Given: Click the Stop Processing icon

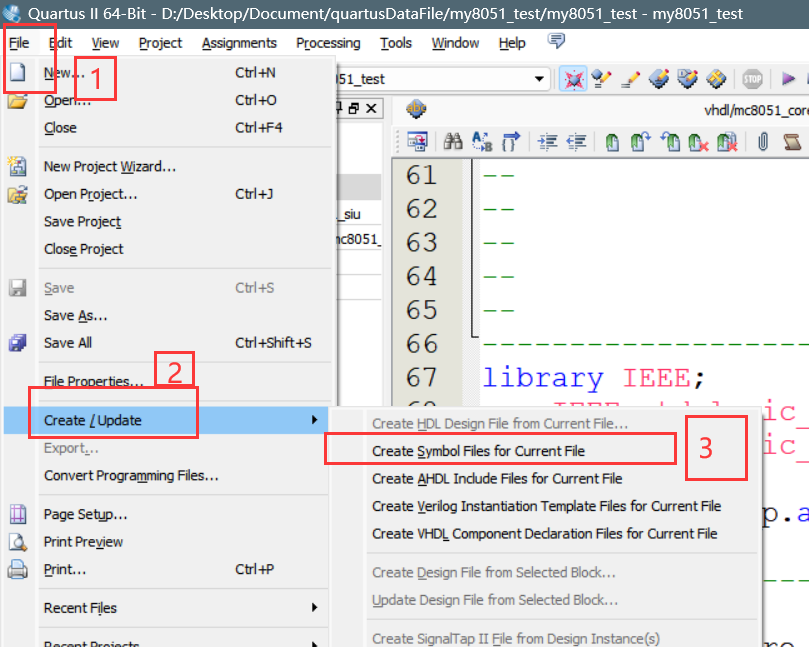Looking at the screenshot, I should (x=752, y=79).
